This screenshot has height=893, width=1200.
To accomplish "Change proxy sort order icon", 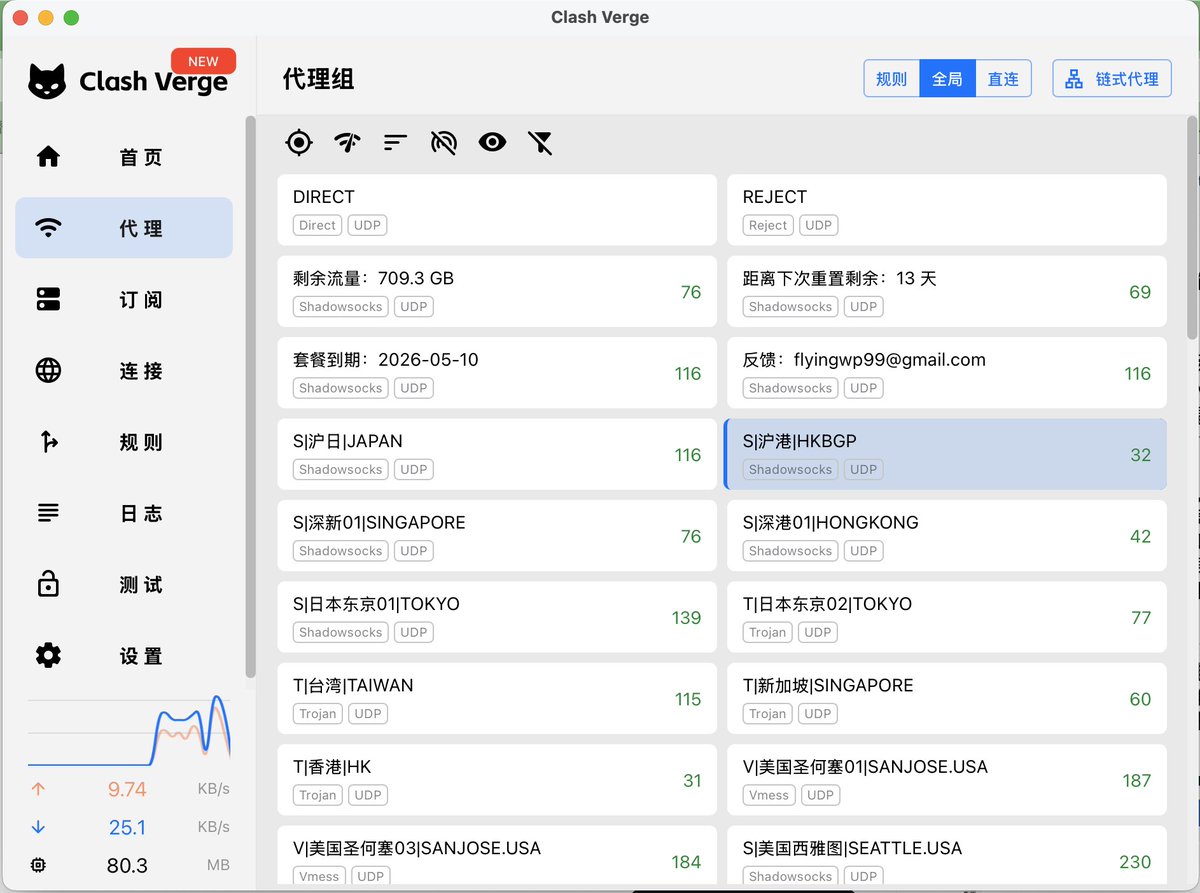I will 395,142.
